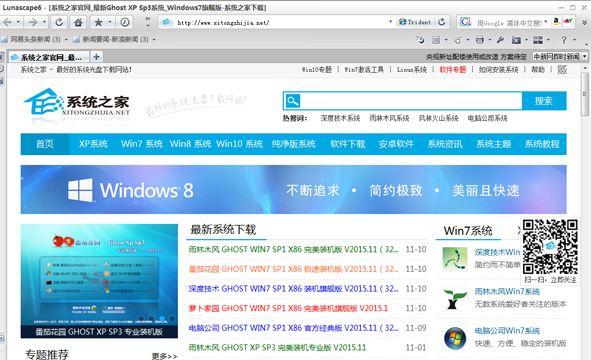Image resolution: width=592 pixels, height=360 pixels.
Task: Click the magnifier icon in site search
Action: point(293,101)
